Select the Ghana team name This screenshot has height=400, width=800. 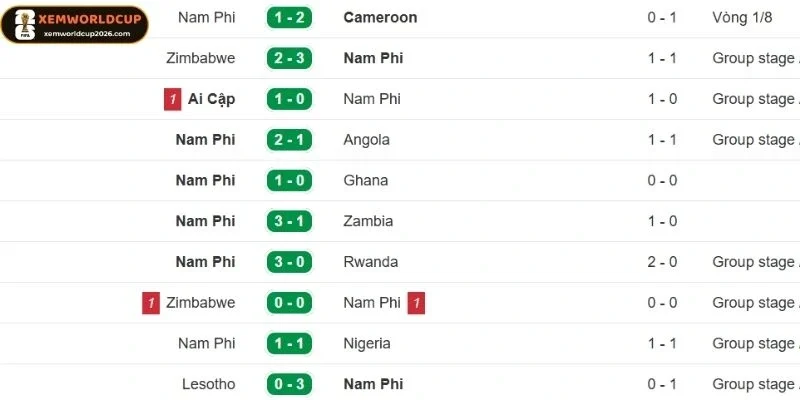click(365, 181)
